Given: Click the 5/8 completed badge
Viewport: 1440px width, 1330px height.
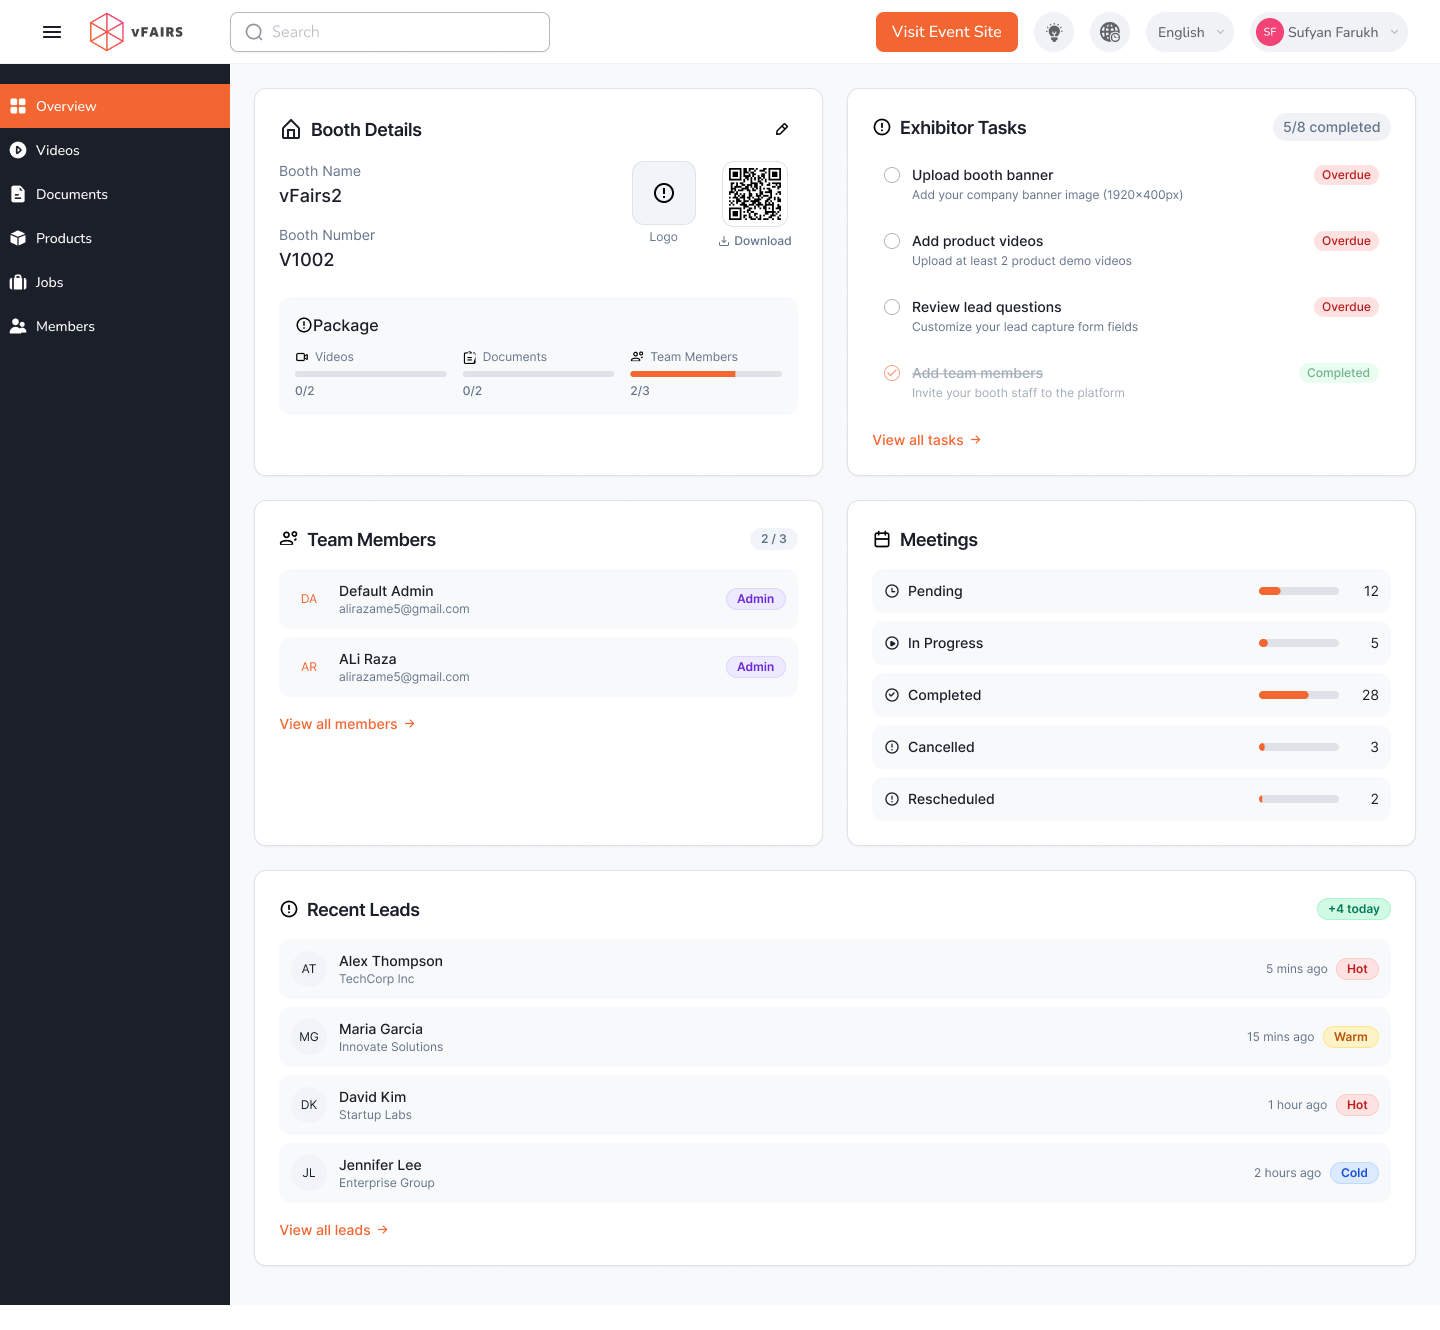Looking at the screenshot, I should [1331, 127].
